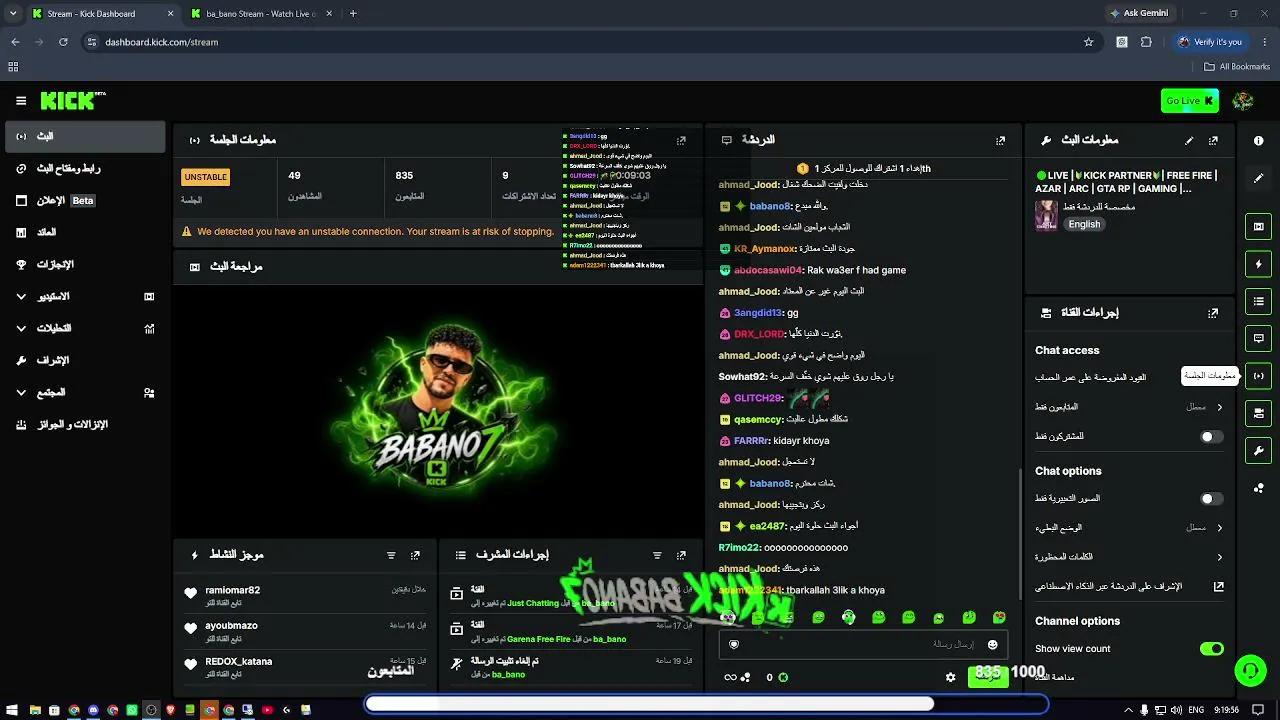Pop out the معلومات الجلسة panel
Viewport: 1280px width, 720px height.
point(681,141)
